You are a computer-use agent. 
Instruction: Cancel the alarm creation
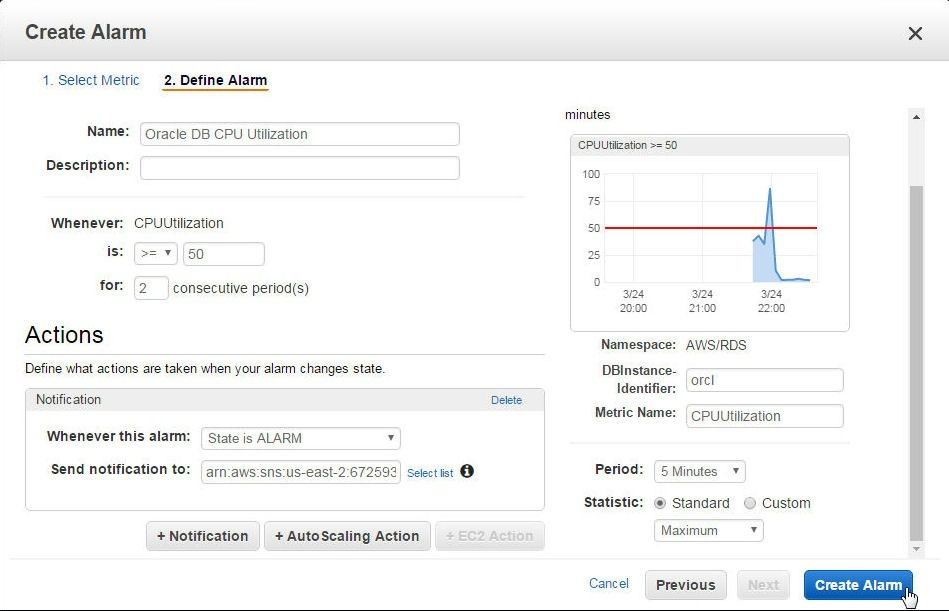609,584
